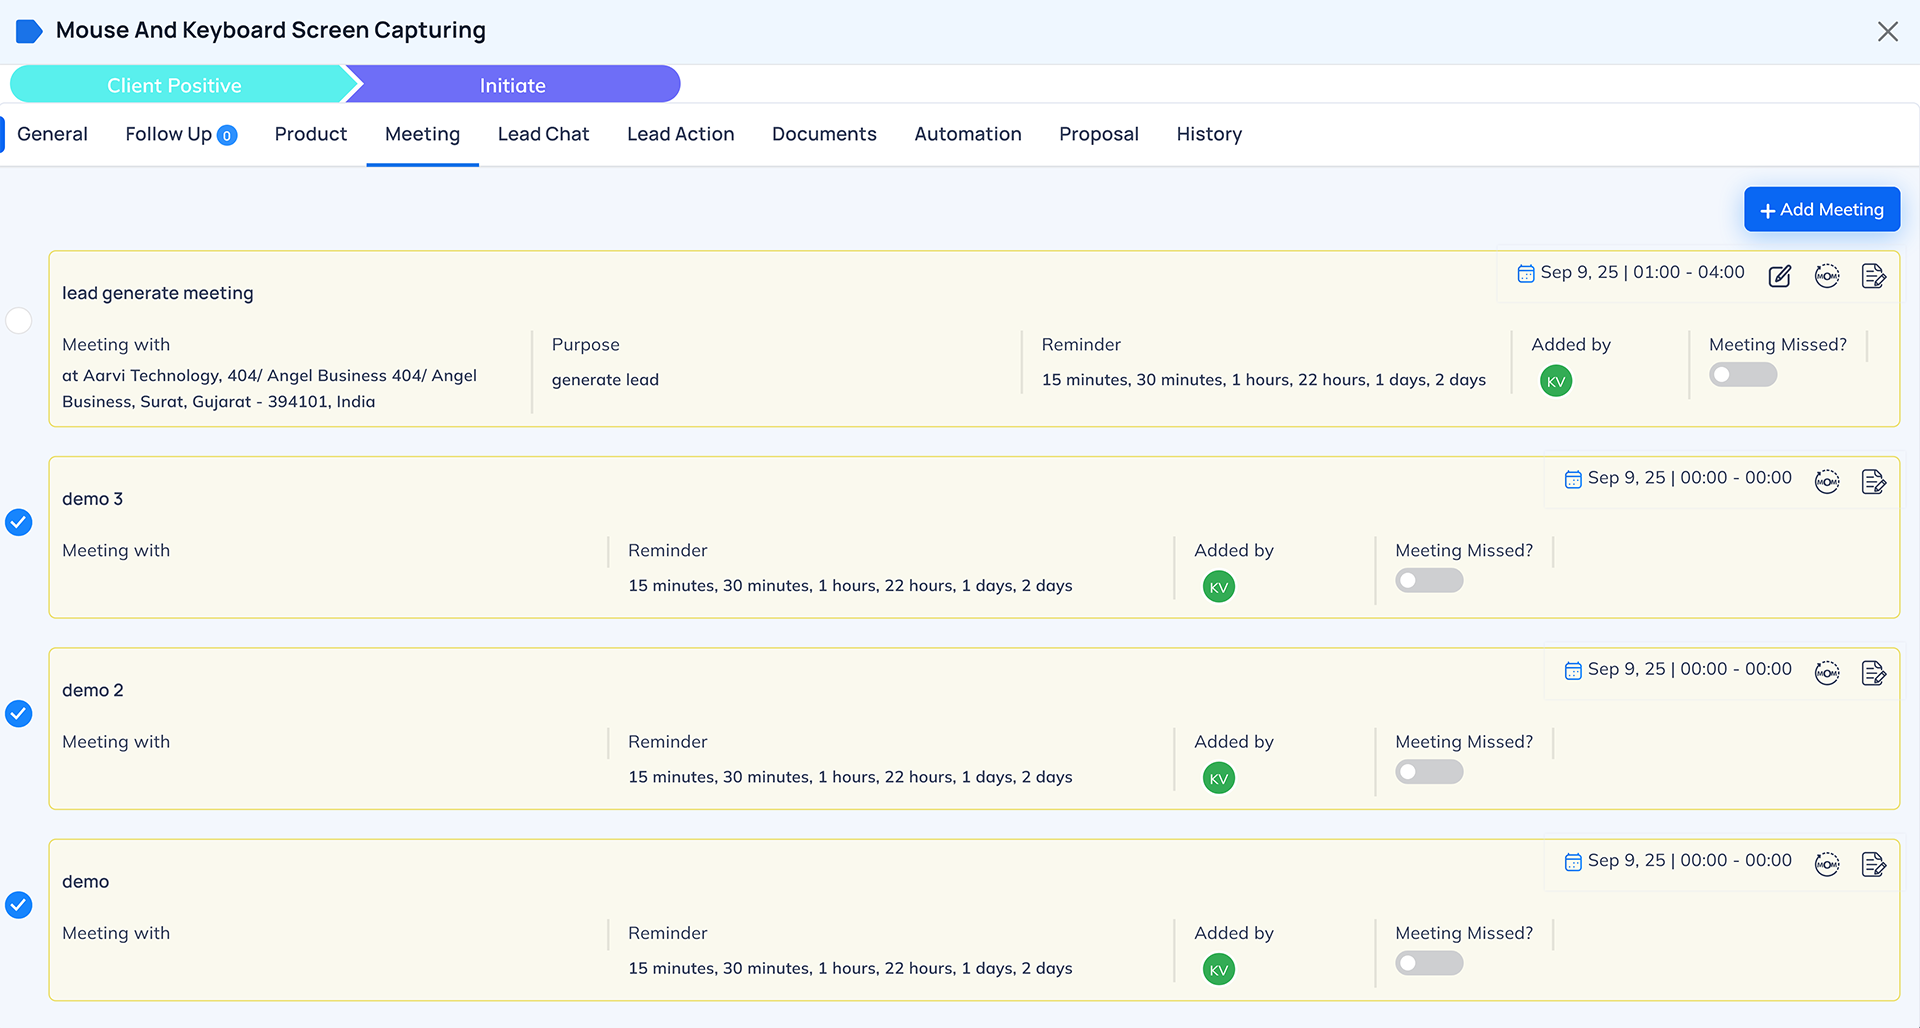Mark lead generate meeting as completed

click(19, 321)
